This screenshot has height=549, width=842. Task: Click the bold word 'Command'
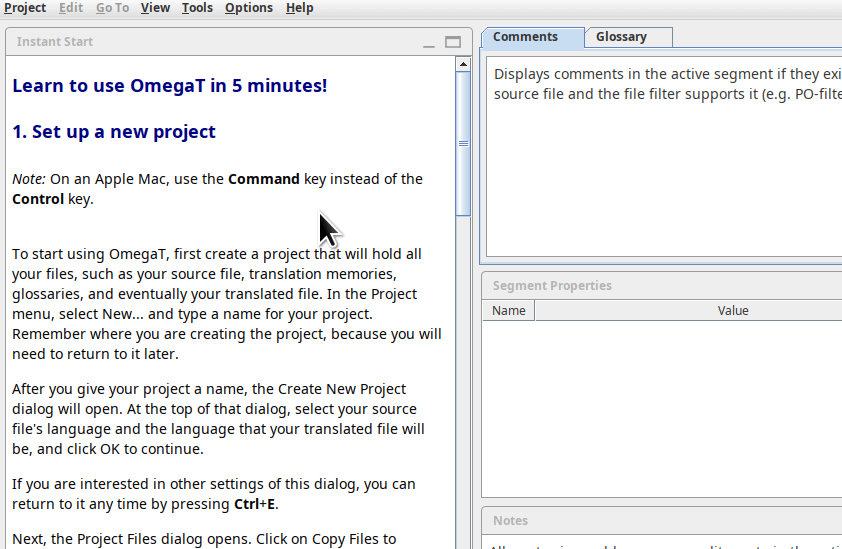(264, 179)
